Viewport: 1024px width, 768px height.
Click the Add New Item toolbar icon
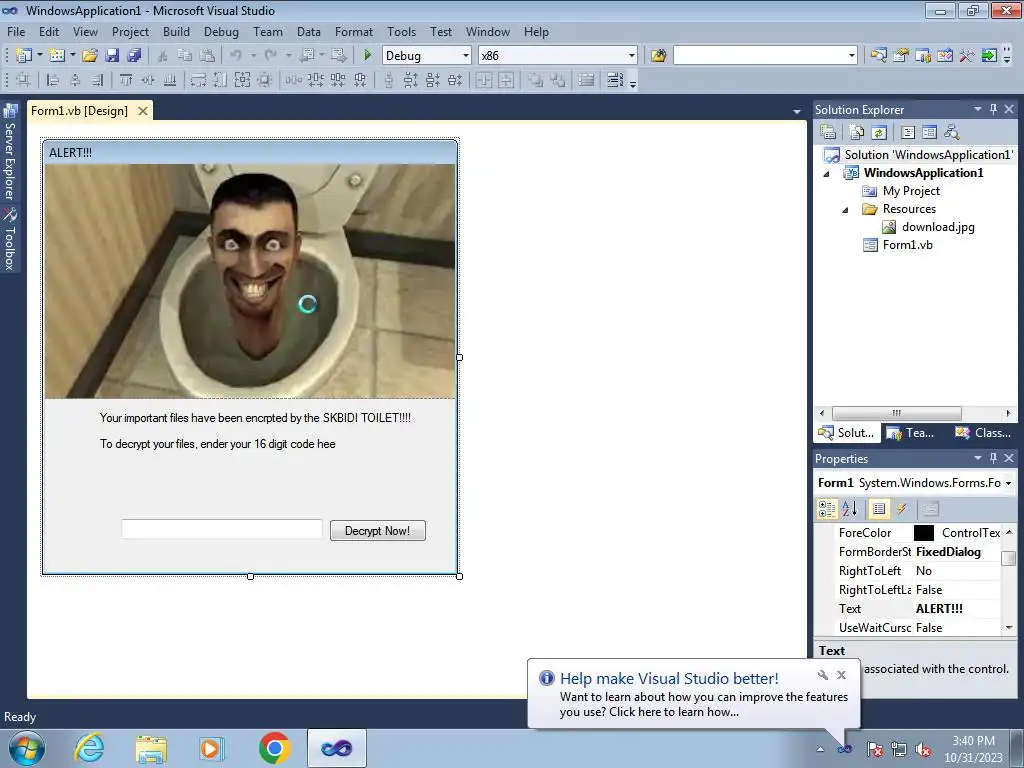click(x=57, y=56)
